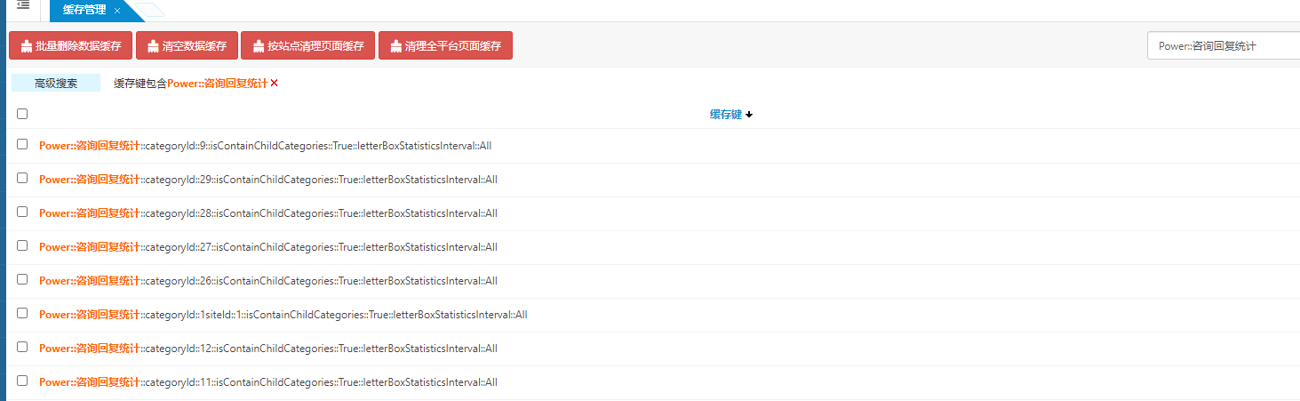The image size is (1300, 401).
Task: Check the categoryId::29 cache row
Action: [22, 178]
